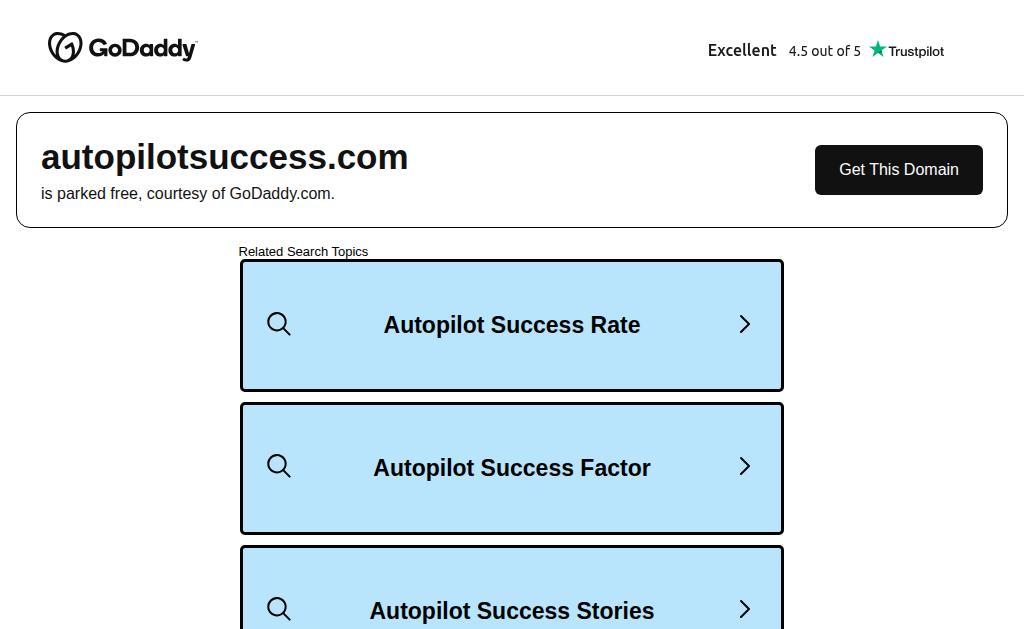Viewport: 1024px width, 629px height.
Task: Click the chevron arrow for Autopilot Success Factor
Action: point(744,466)
